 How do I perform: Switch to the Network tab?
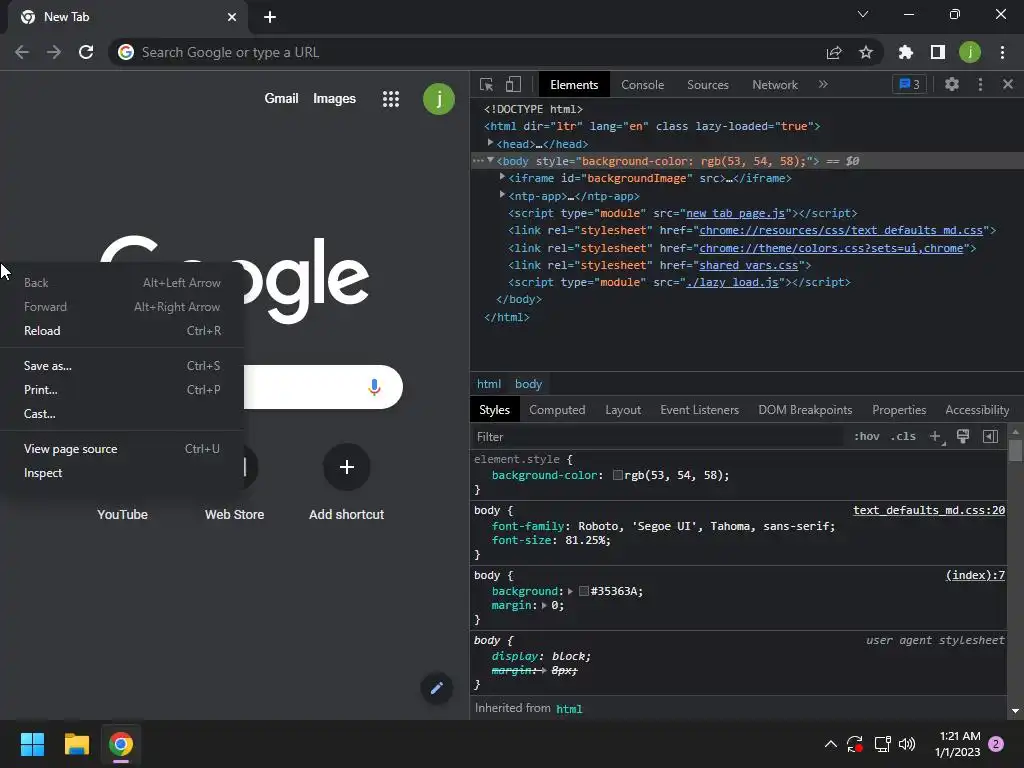[x=775, y=85]
